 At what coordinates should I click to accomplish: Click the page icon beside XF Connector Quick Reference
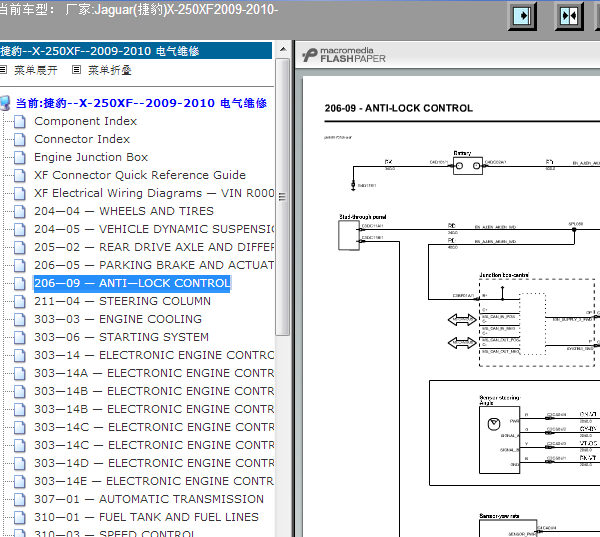click(20, 176)
